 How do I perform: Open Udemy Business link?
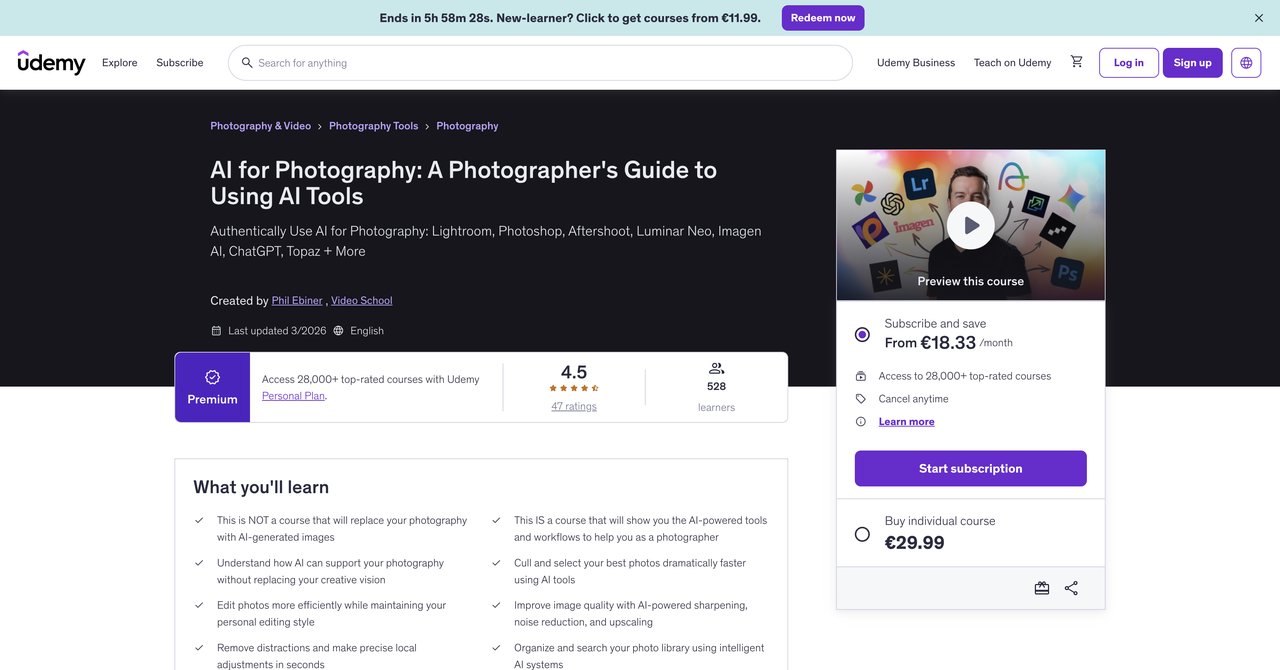(916, 63)
